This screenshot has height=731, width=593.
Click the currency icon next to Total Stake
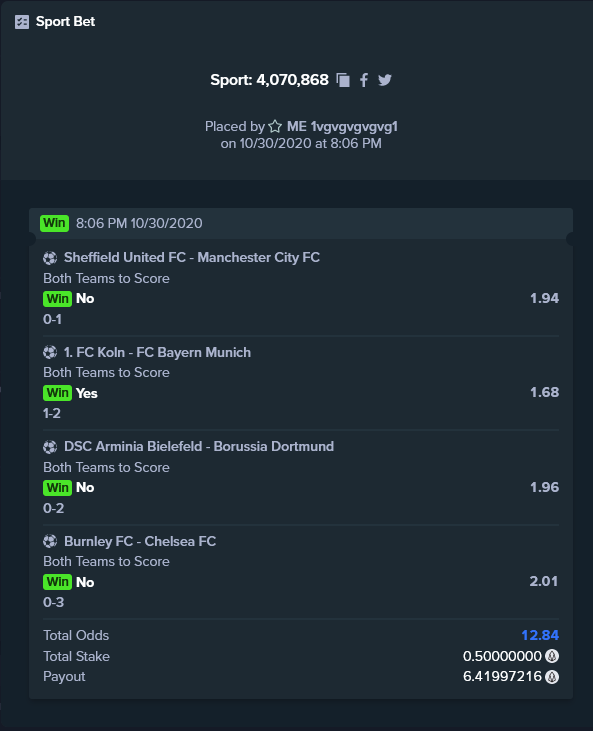tap(552, 656)
